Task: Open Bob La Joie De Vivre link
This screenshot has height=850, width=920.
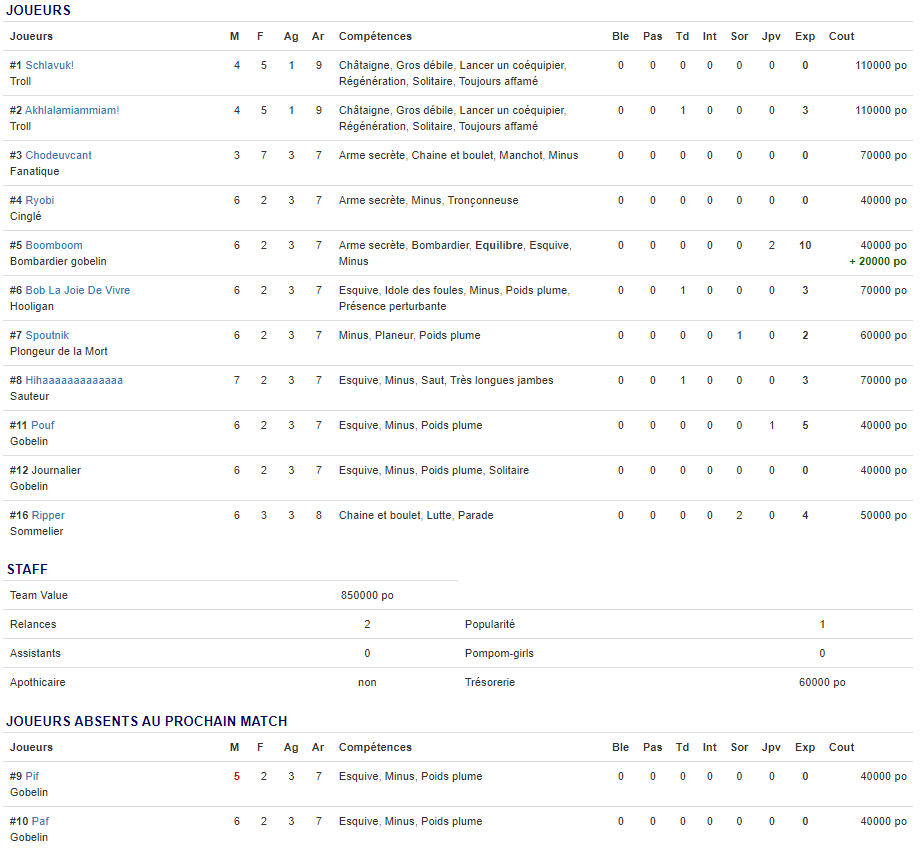Action: click(77, 290)
